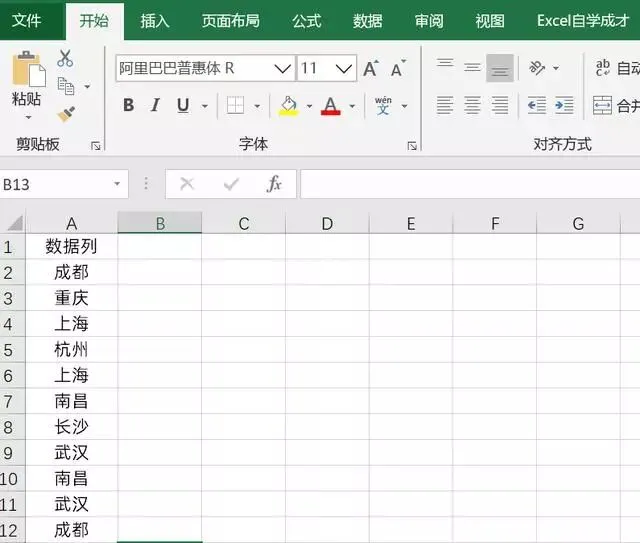Open the Name Box dropdown arrow
Image resolution: width=640 pixels, height=543 pixels.
(117, 184)
